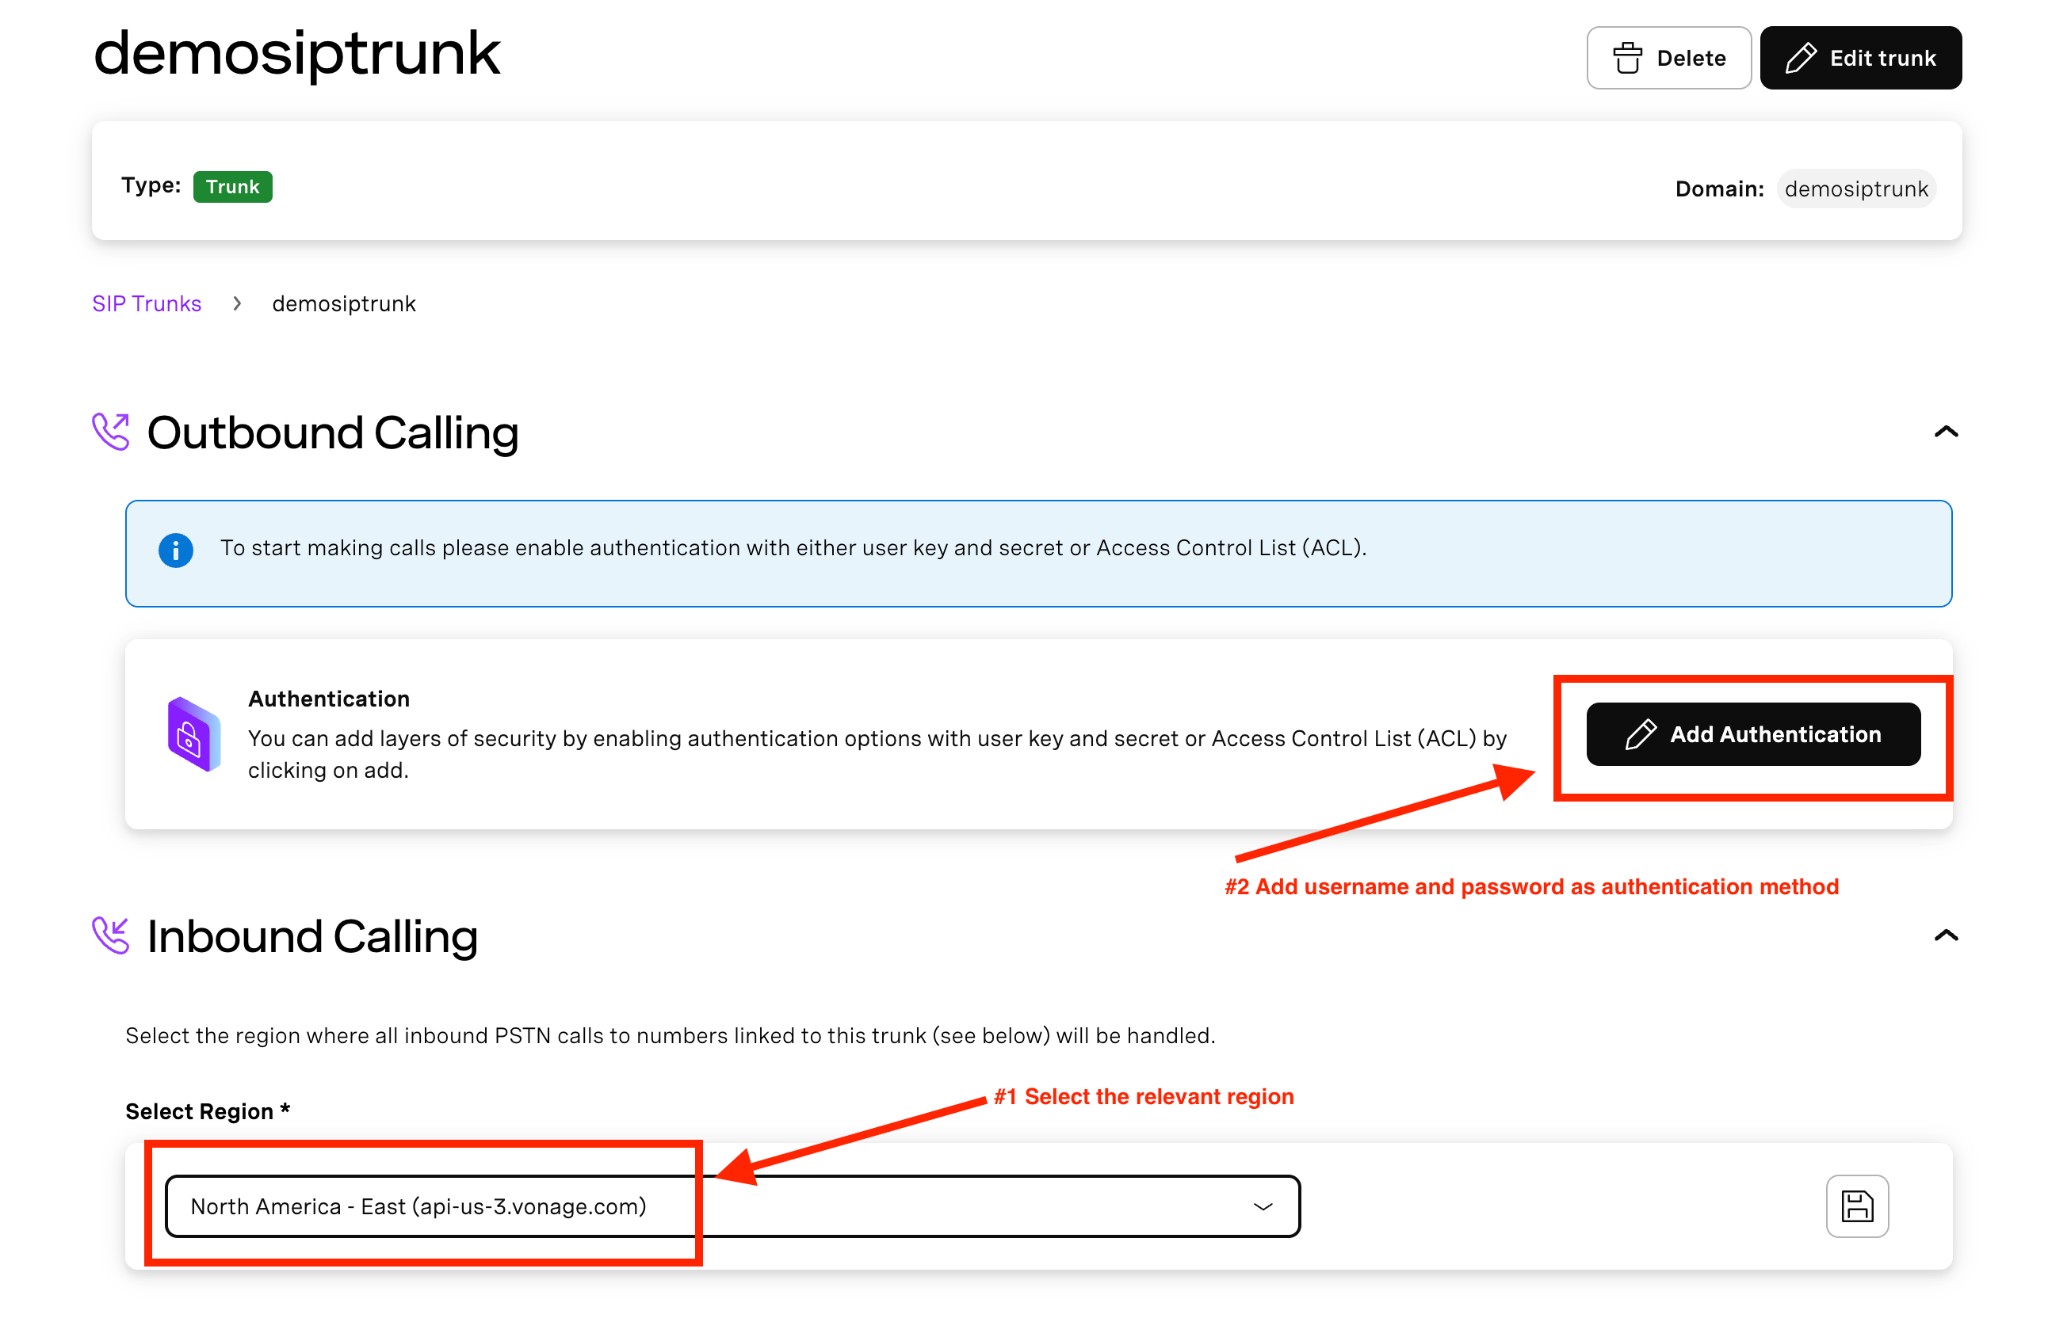Click the pencil icon in Edit trunk
The width and height of the screenshot is (2048, 1318).
[1800, 58]
